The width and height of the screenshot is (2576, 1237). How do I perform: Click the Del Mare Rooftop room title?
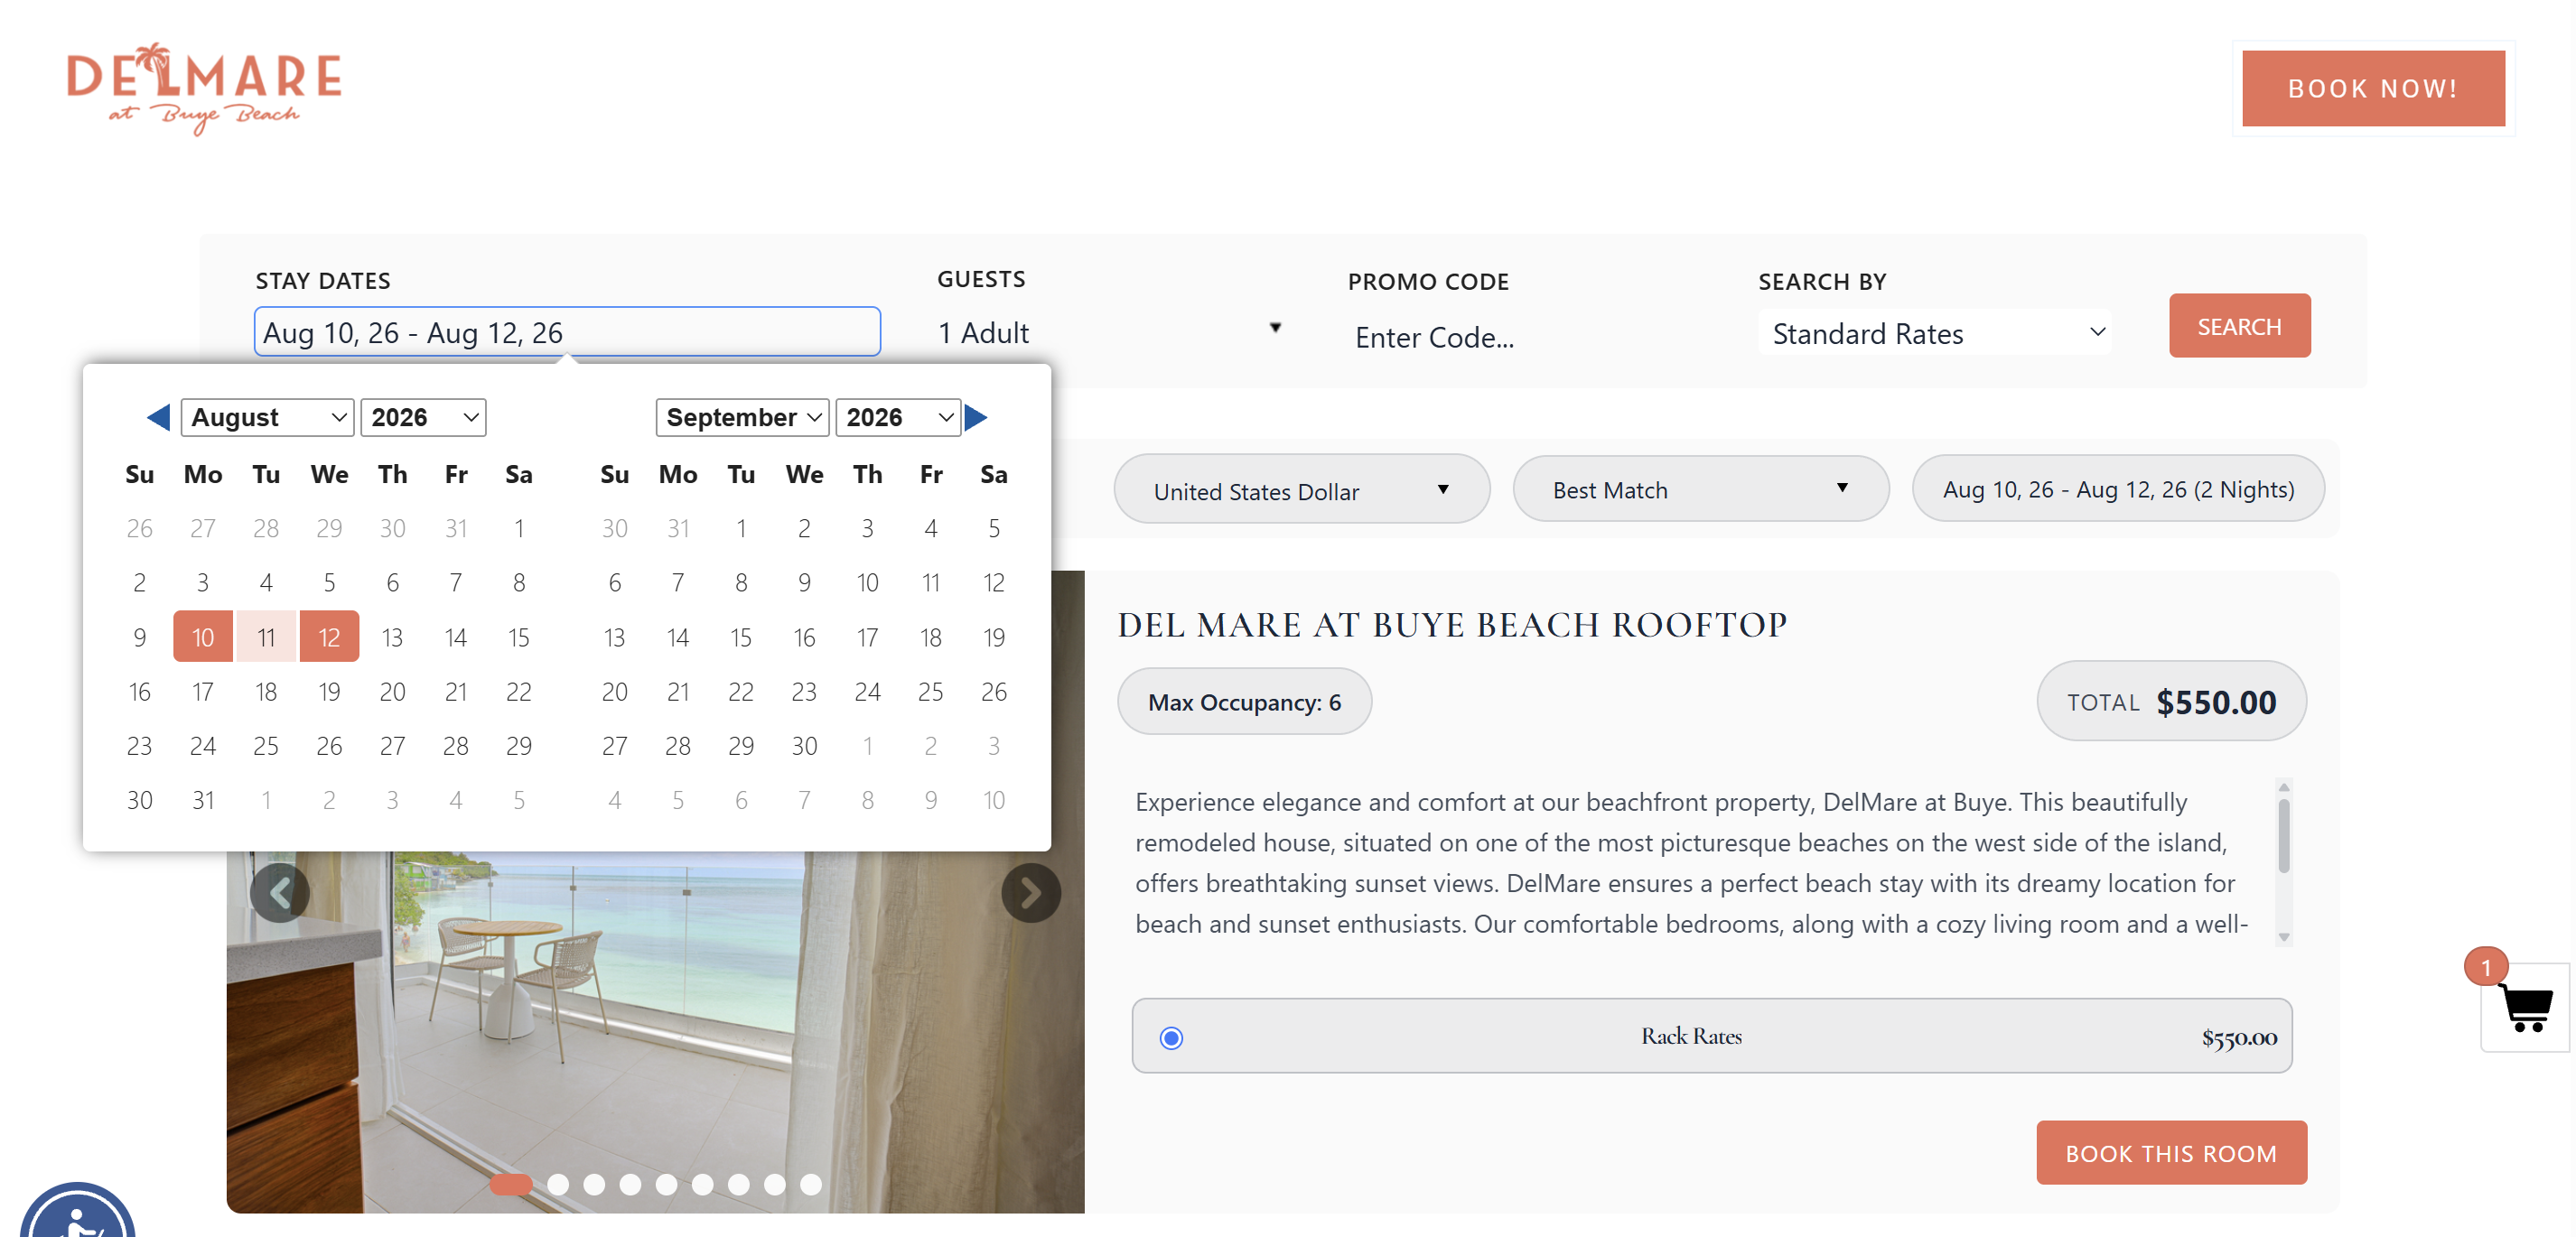point(1452,625)
